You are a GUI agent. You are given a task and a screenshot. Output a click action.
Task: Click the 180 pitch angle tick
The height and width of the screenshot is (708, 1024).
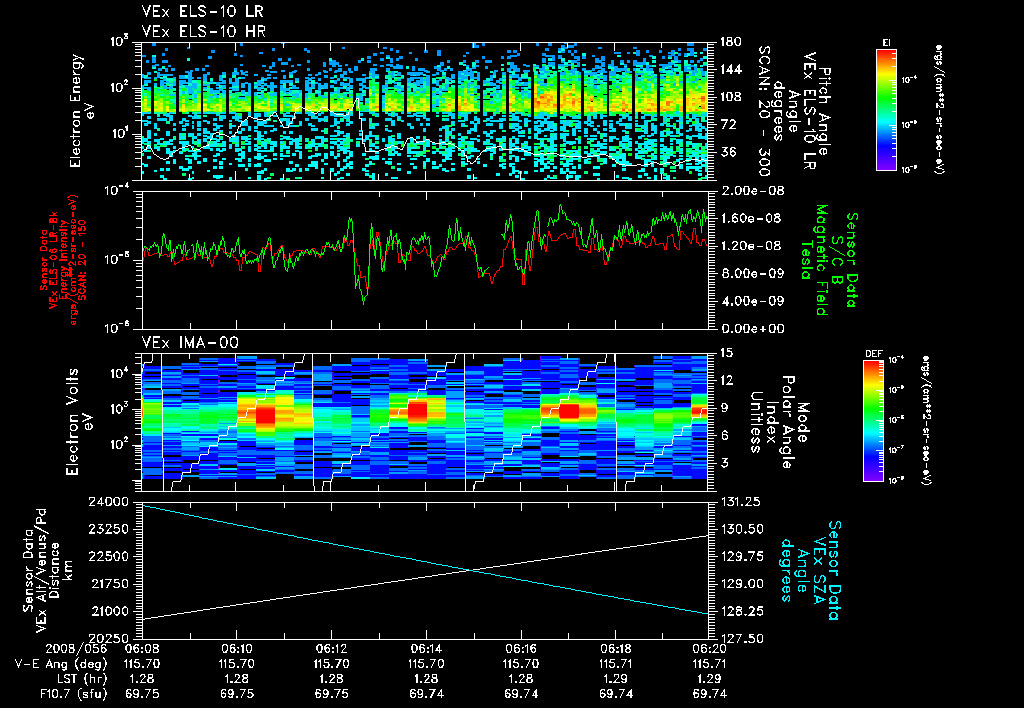coord(731,42)
